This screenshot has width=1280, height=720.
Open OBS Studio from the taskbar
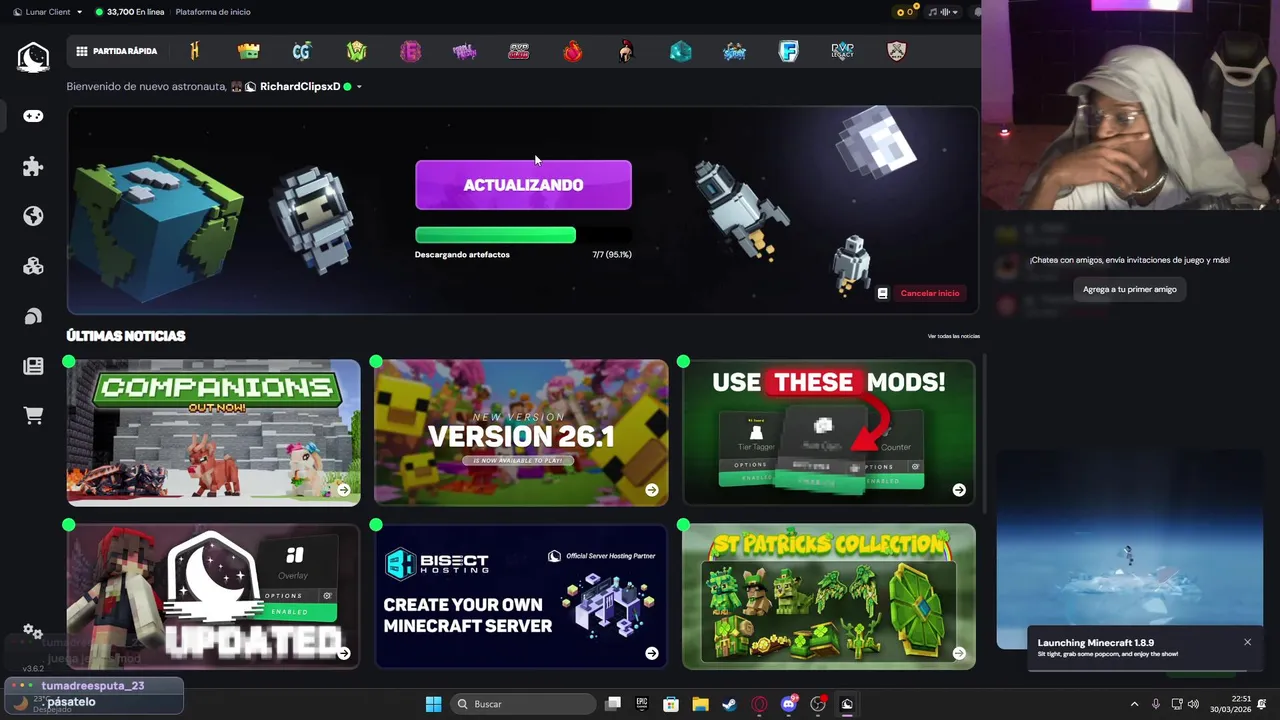click(x=818, y=704)
